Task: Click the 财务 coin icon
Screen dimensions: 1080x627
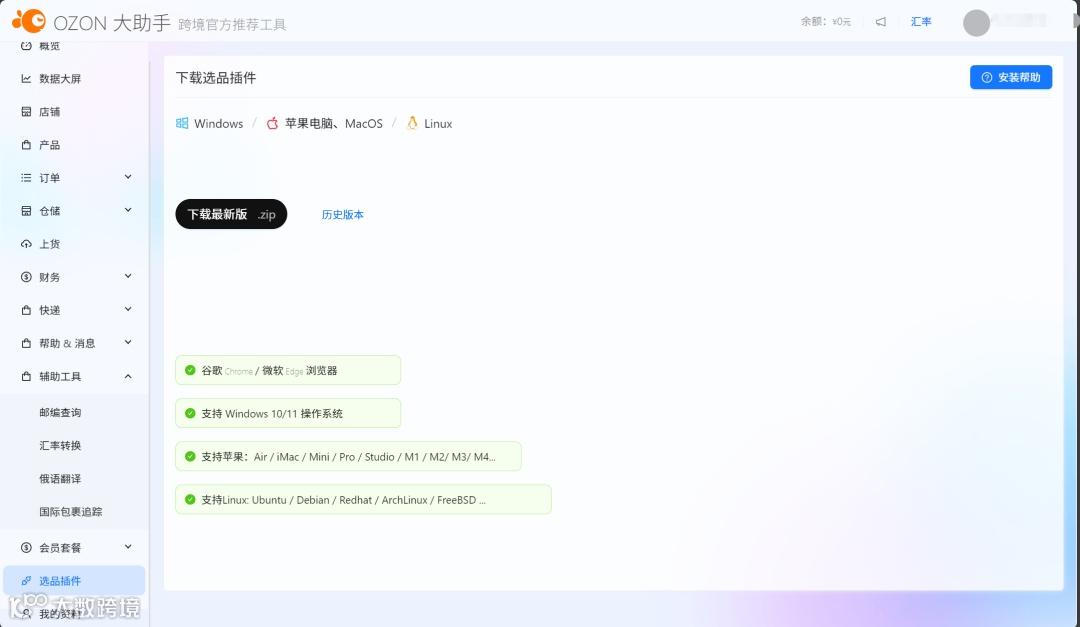Action: (x=26, y=277)
